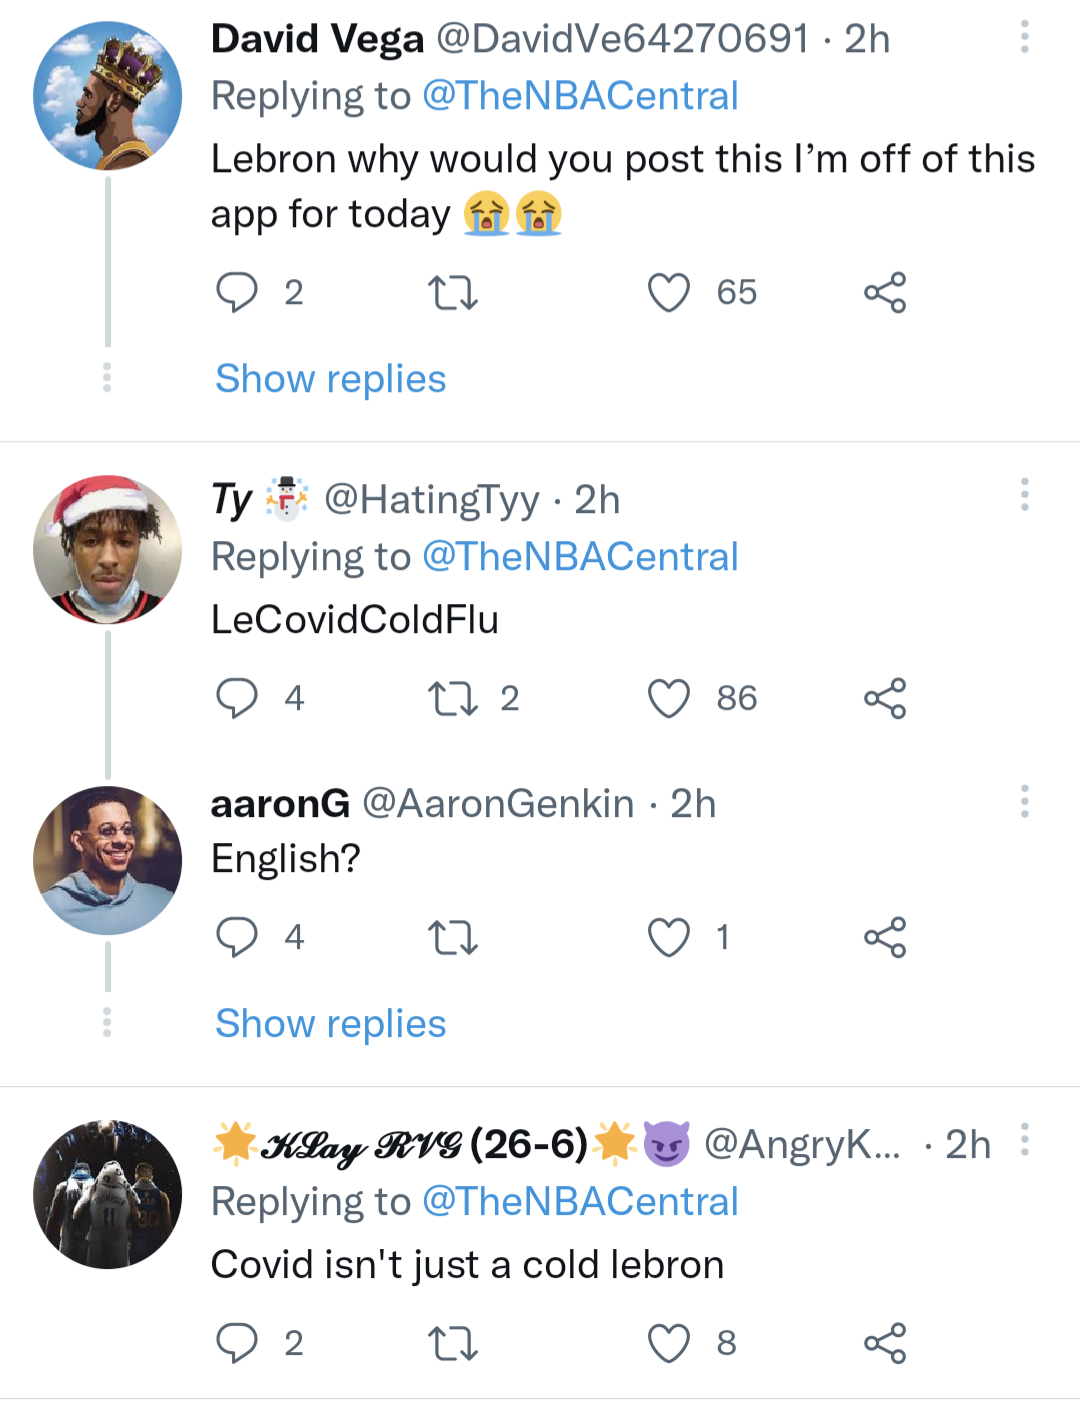Reply to David Vega's tweet
The width and height of the screenshot is (1080, 1401).
pos(237,293)
